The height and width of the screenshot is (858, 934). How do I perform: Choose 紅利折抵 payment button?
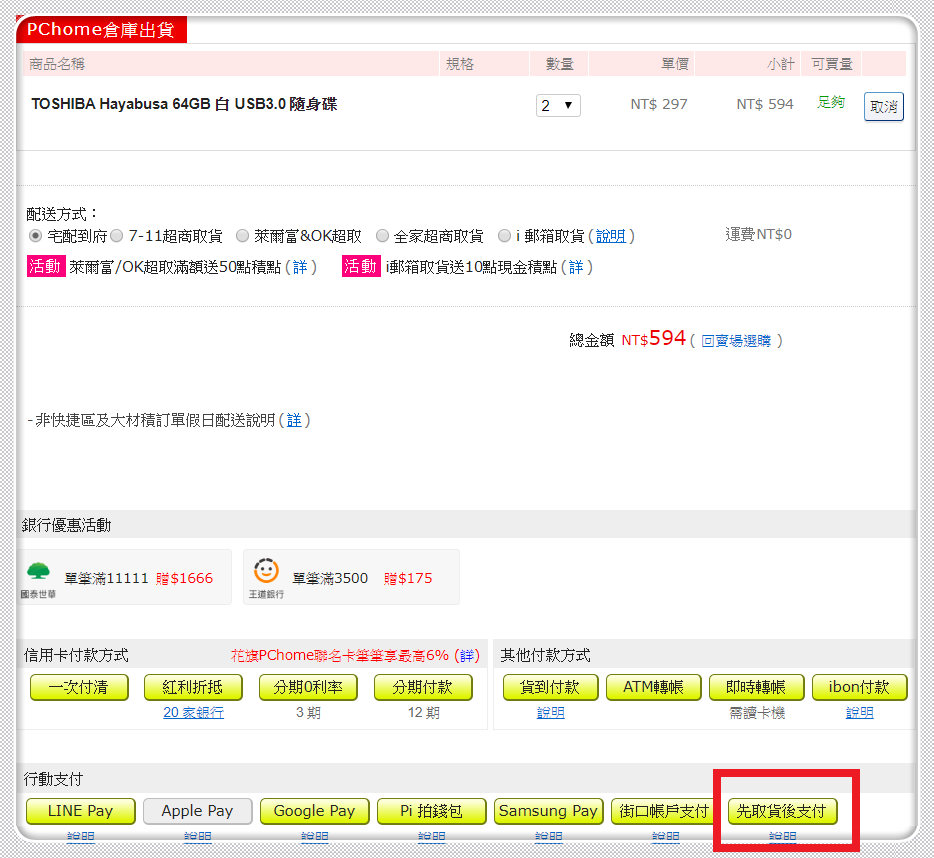pyautogui.click(x=194, y=688)
